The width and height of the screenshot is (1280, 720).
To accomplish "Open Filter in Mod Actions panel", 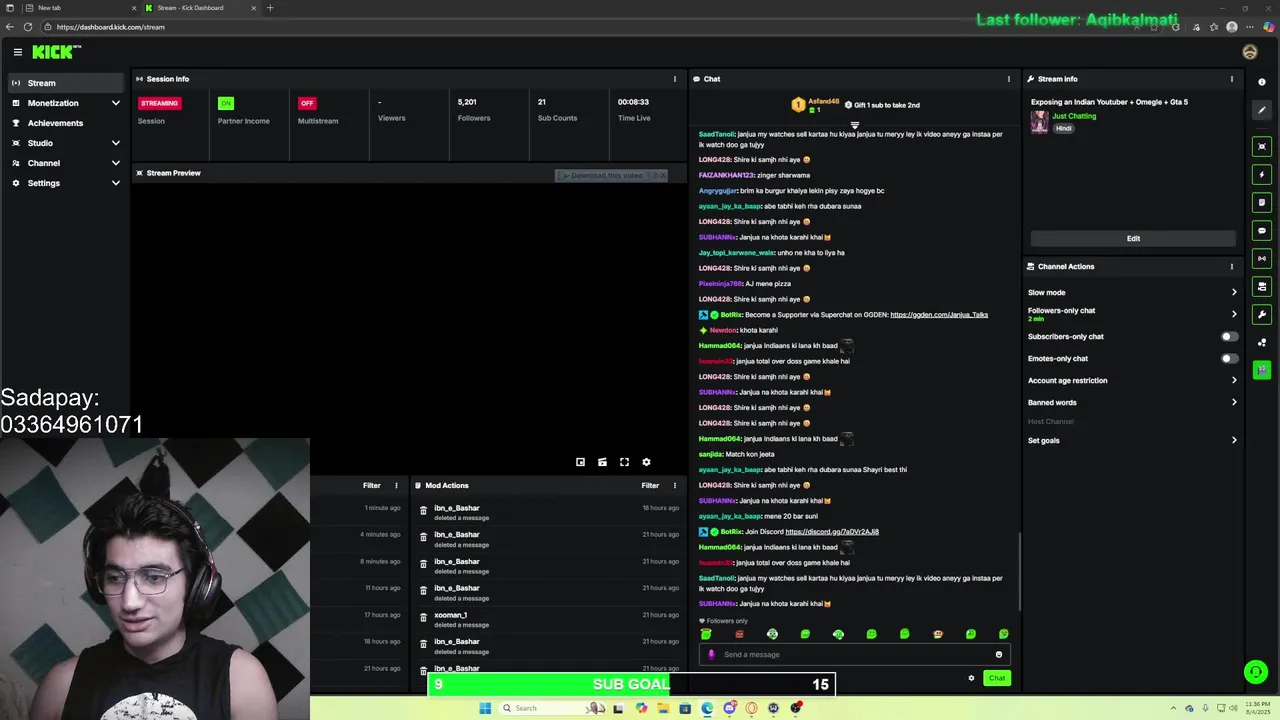I will pos(650,486).
